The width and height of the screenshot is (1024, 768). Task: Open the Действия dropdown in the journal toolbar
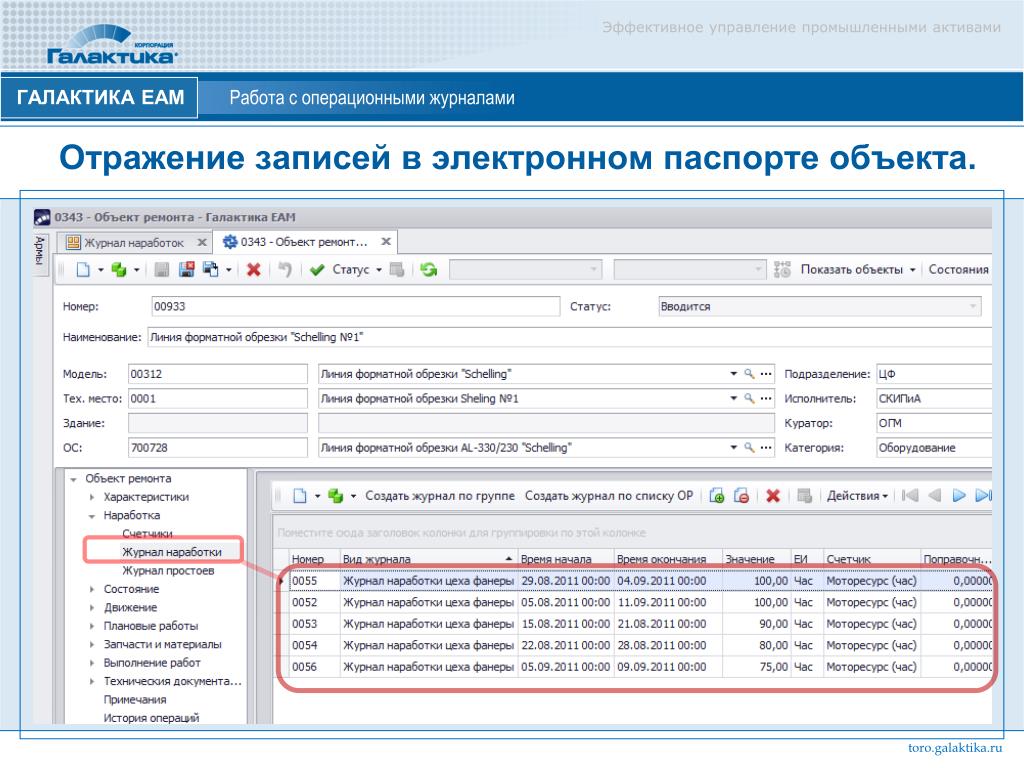point(857,496)
